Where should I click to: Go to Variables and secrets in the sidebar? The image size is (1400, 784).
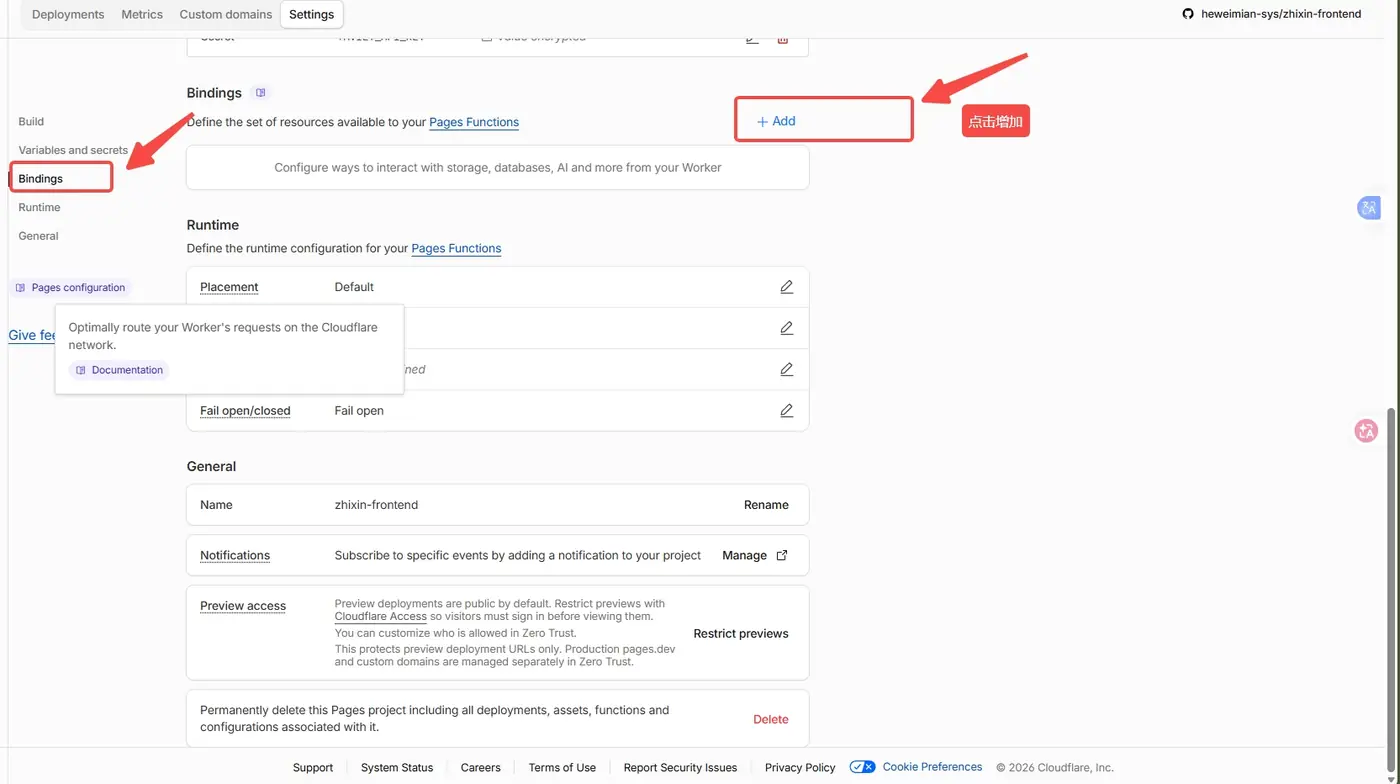coord(73,150)
